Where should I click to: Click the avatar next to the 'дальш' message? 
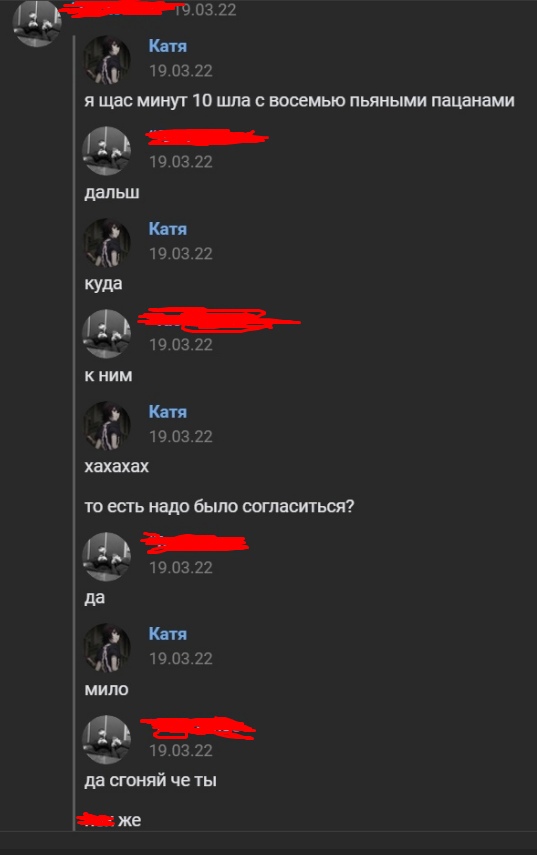106,151
